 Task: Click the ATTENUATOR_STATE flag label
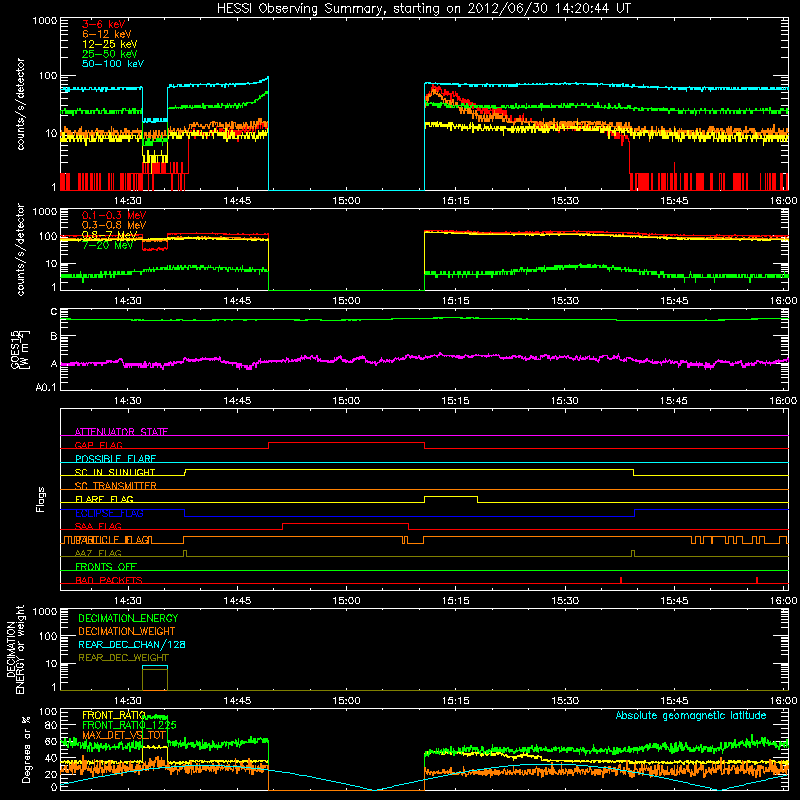point(121,432)
